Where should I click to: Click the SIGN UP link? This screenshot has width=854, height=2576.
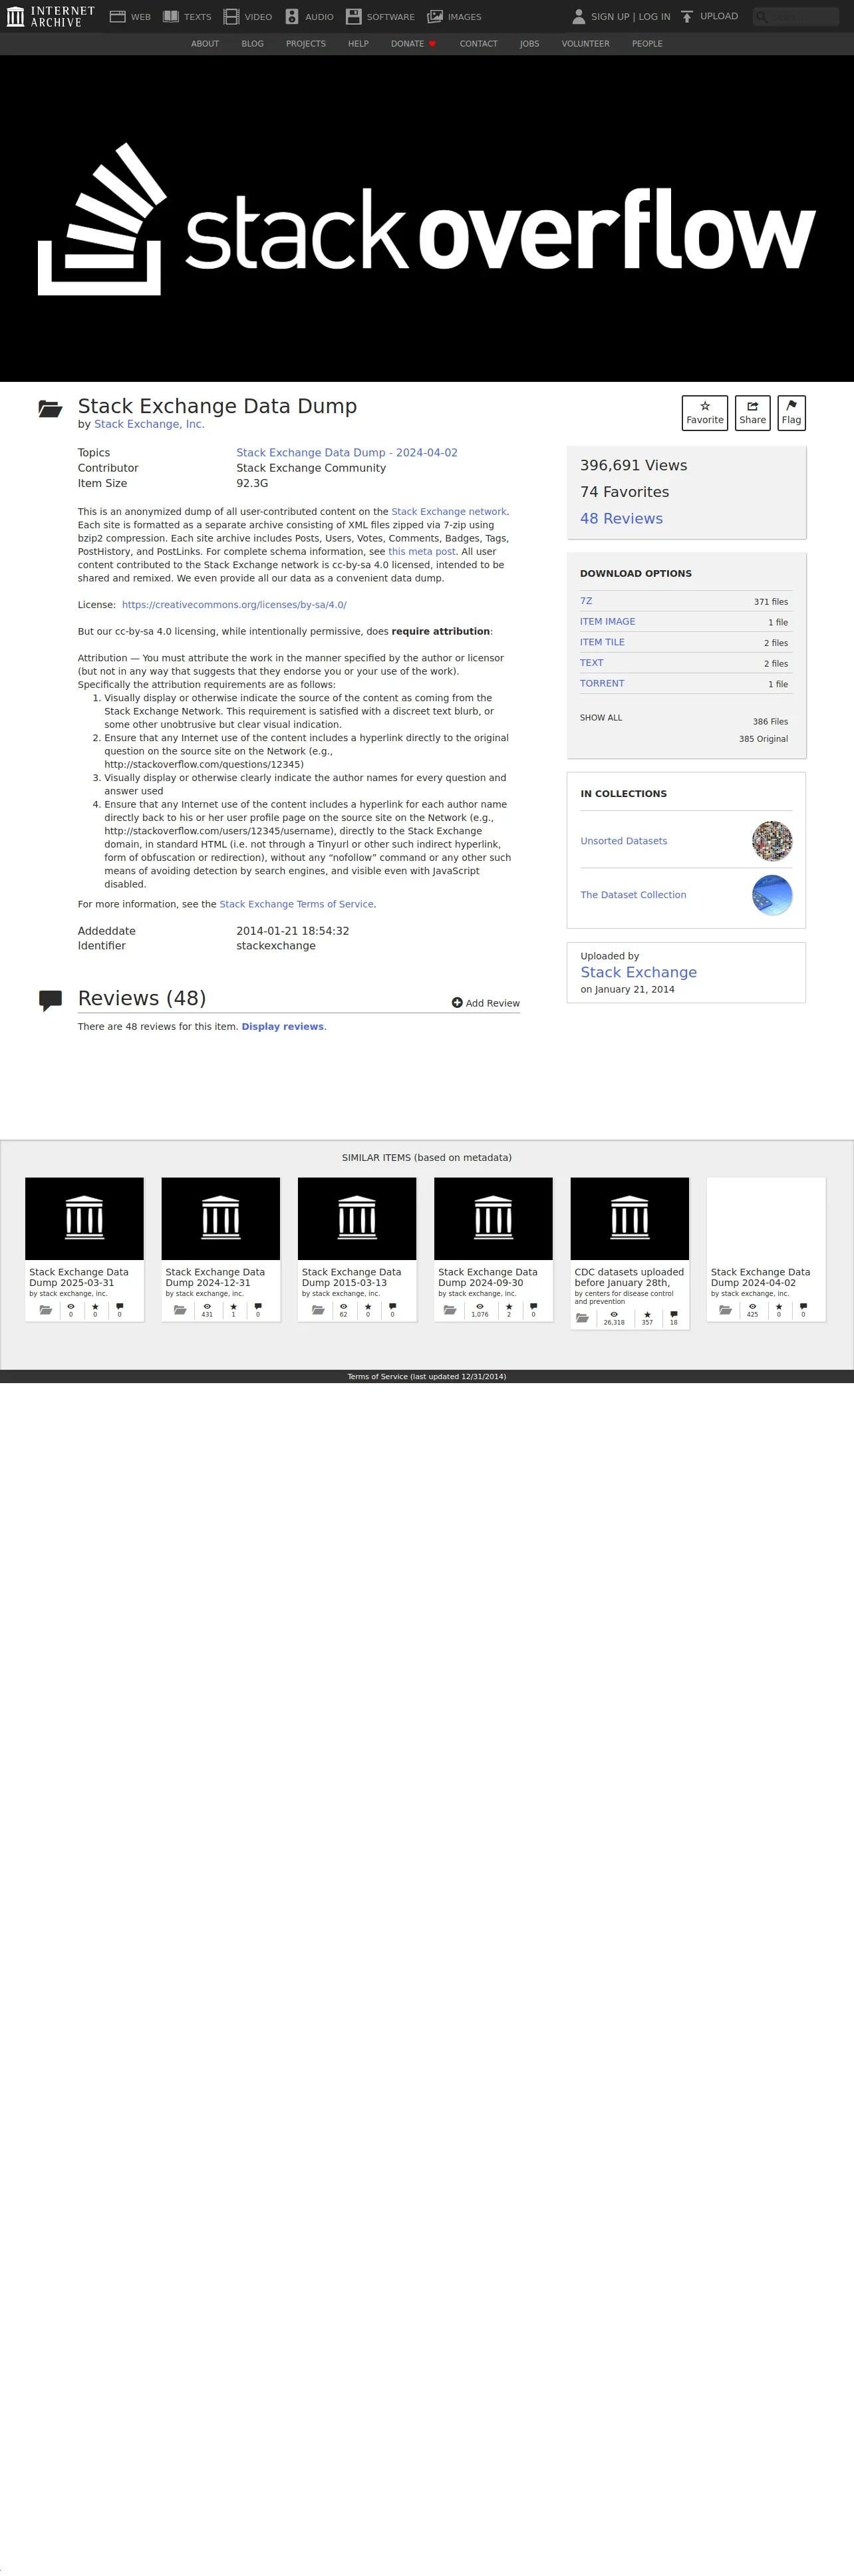point(610,17)
